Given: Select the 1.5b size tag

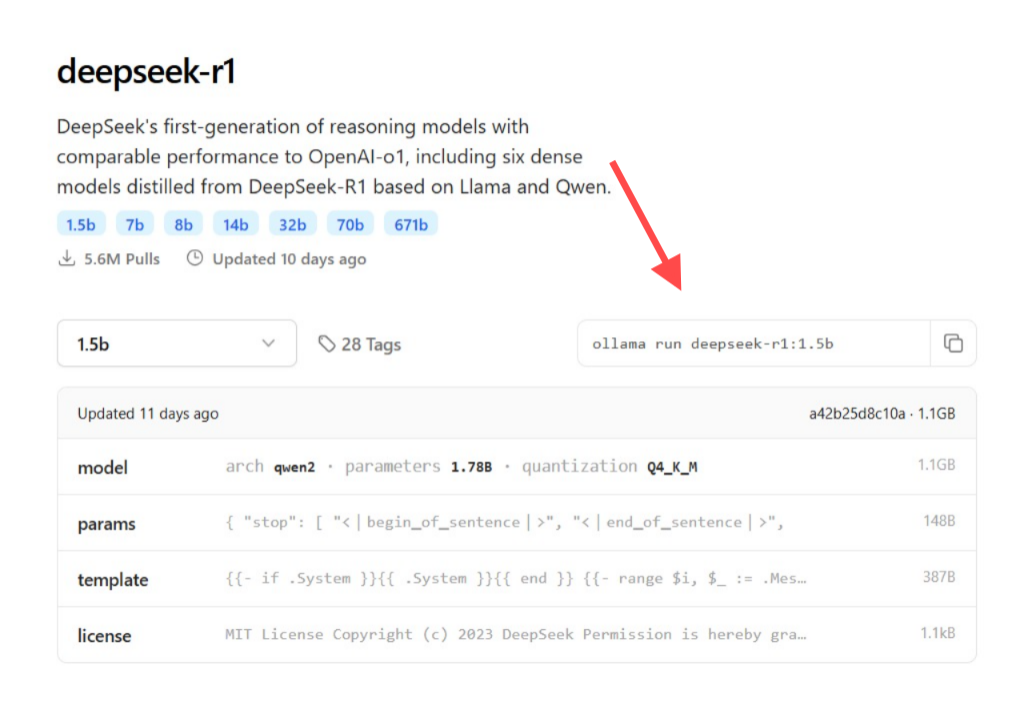Looking at the screenshot, I should coord(81,224).
